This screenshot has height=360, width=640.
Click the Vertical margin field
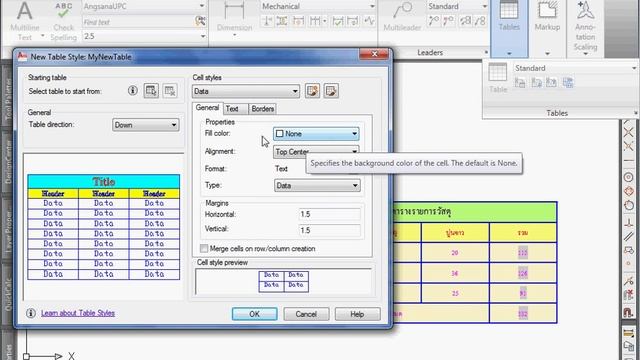tap(330, 230)
